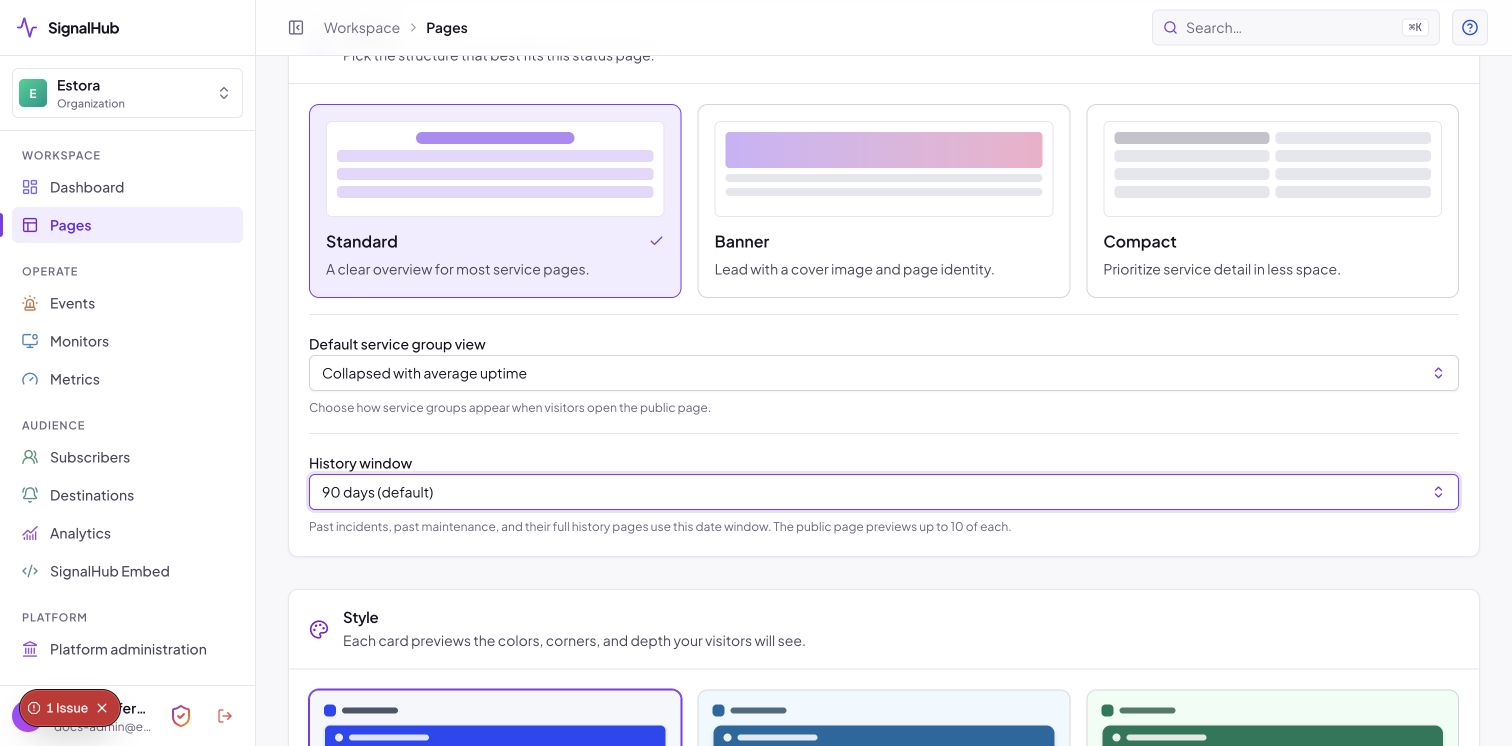Click the "Default service group view" label
This screenshot has width=1512, height=746.
[x=397, y=344]
